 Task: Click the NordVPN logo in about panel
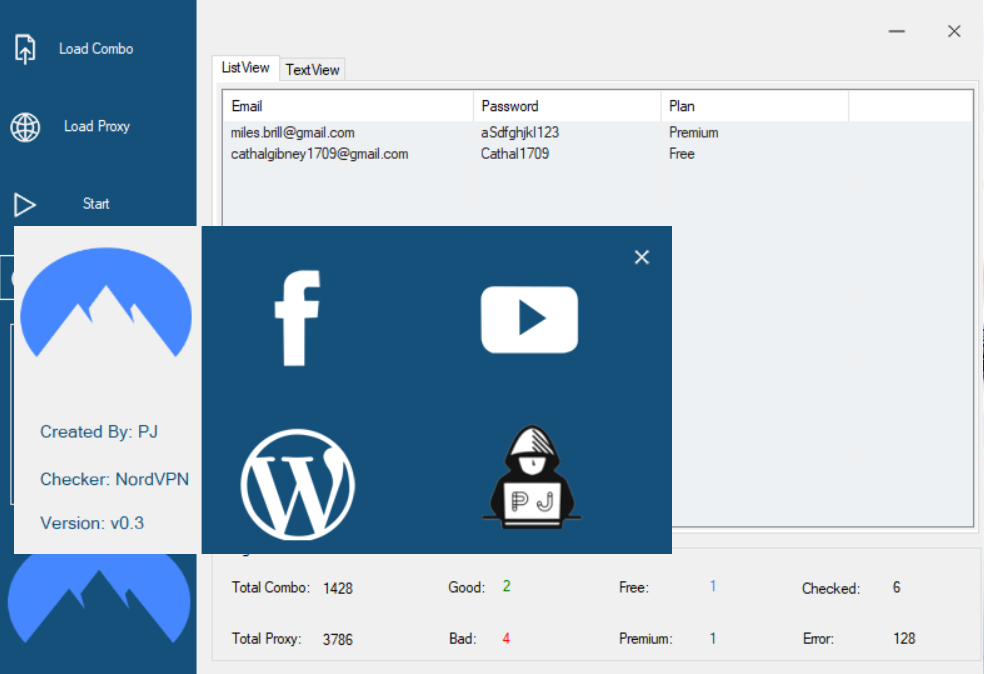[x=106, y=302]
